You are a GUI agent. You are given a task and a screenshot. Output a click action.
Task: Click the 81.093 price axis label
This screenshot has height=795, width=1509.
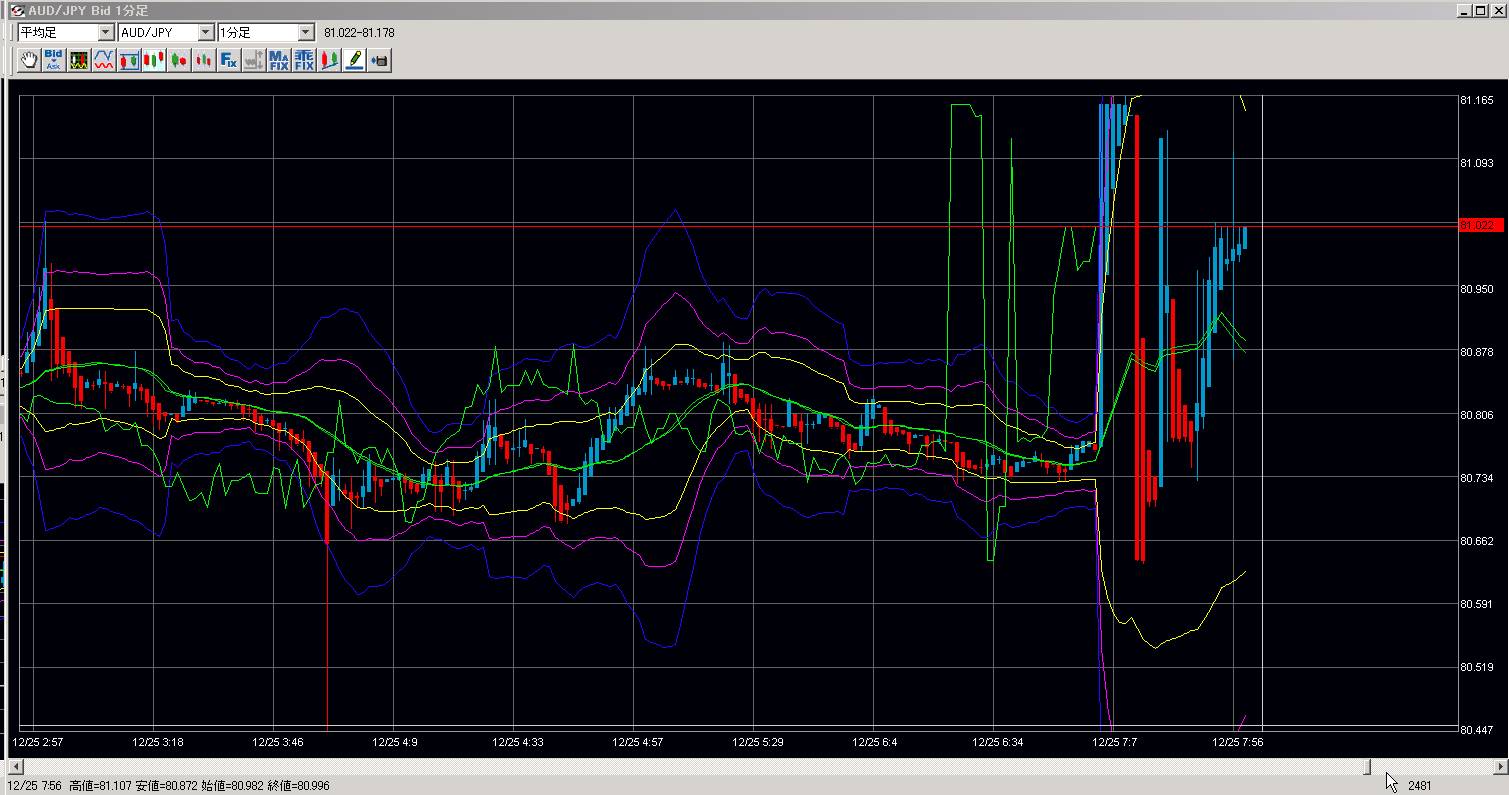(x=1477, y=163)
